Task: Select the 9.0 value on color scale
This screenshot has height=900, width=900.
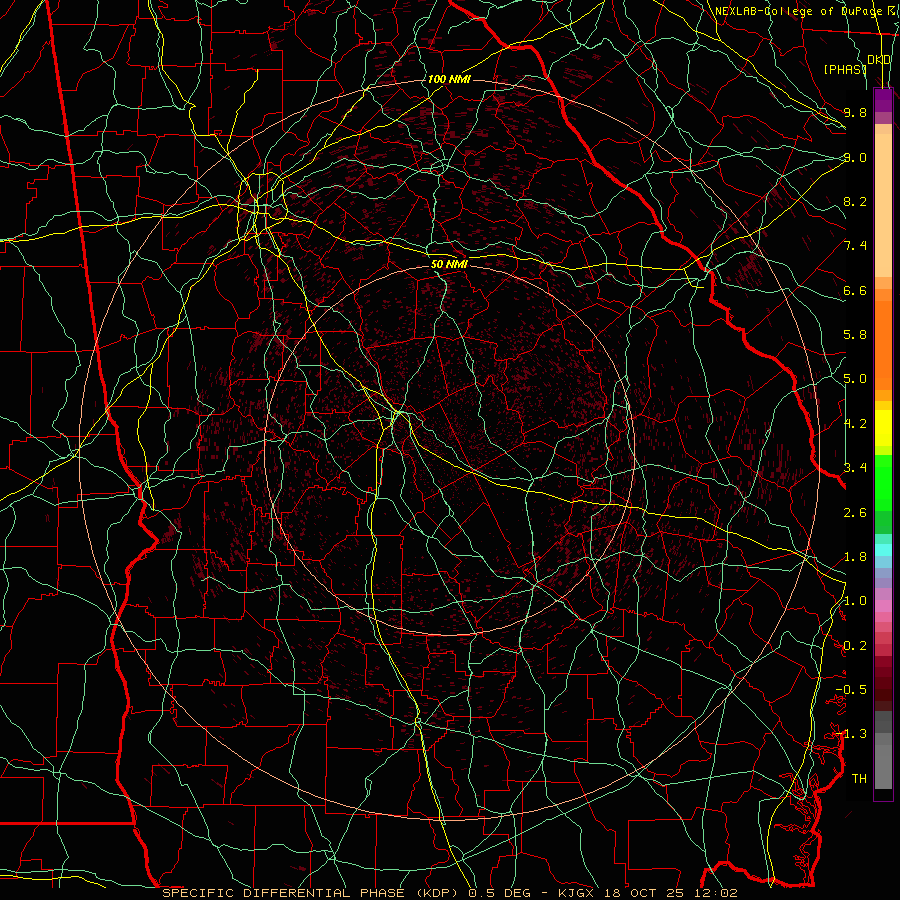Action: 855,157
